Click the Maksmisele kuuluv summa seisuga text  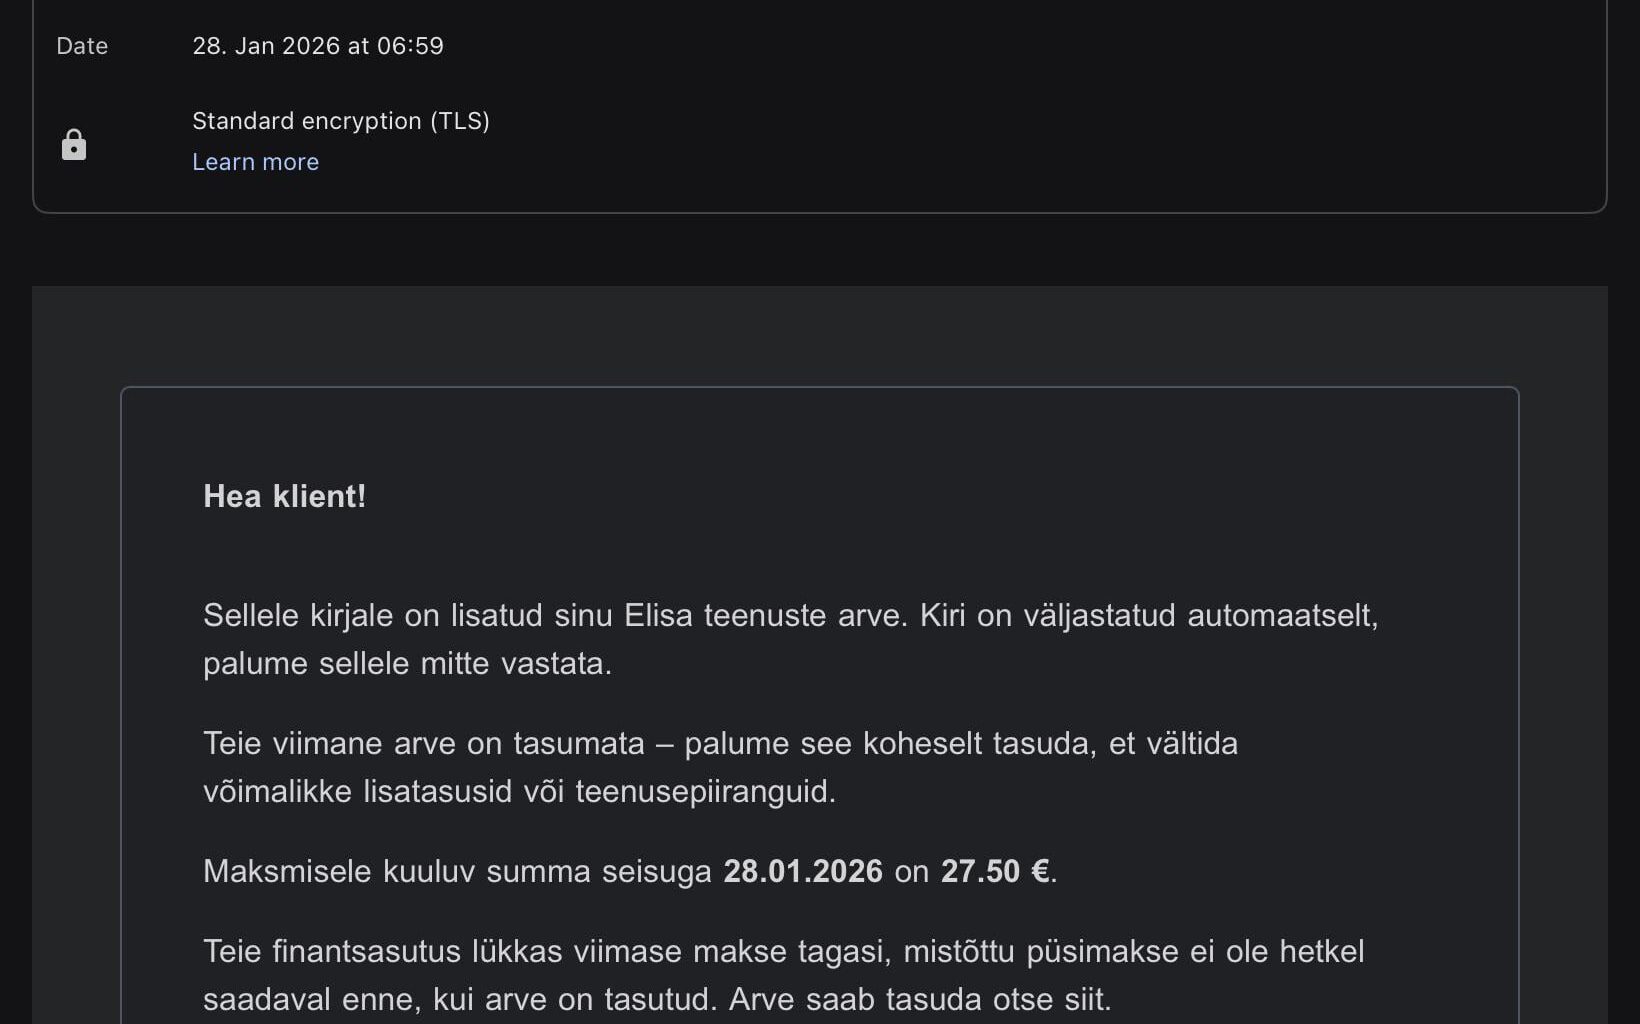[457, 871]
